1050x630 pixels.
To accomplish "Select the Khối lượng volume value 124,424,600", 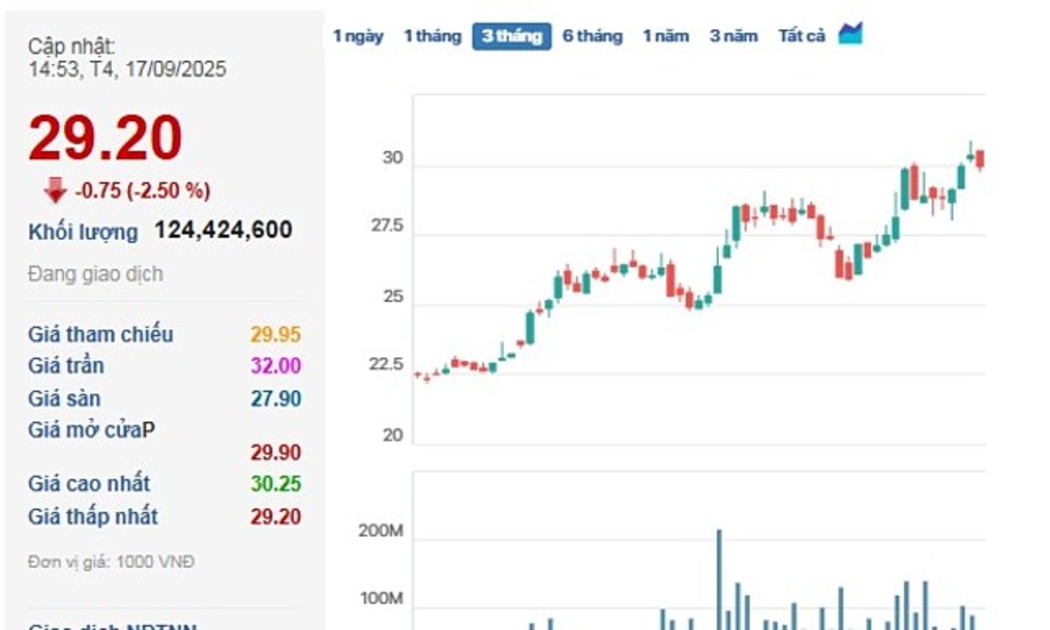I will [223, 231].
